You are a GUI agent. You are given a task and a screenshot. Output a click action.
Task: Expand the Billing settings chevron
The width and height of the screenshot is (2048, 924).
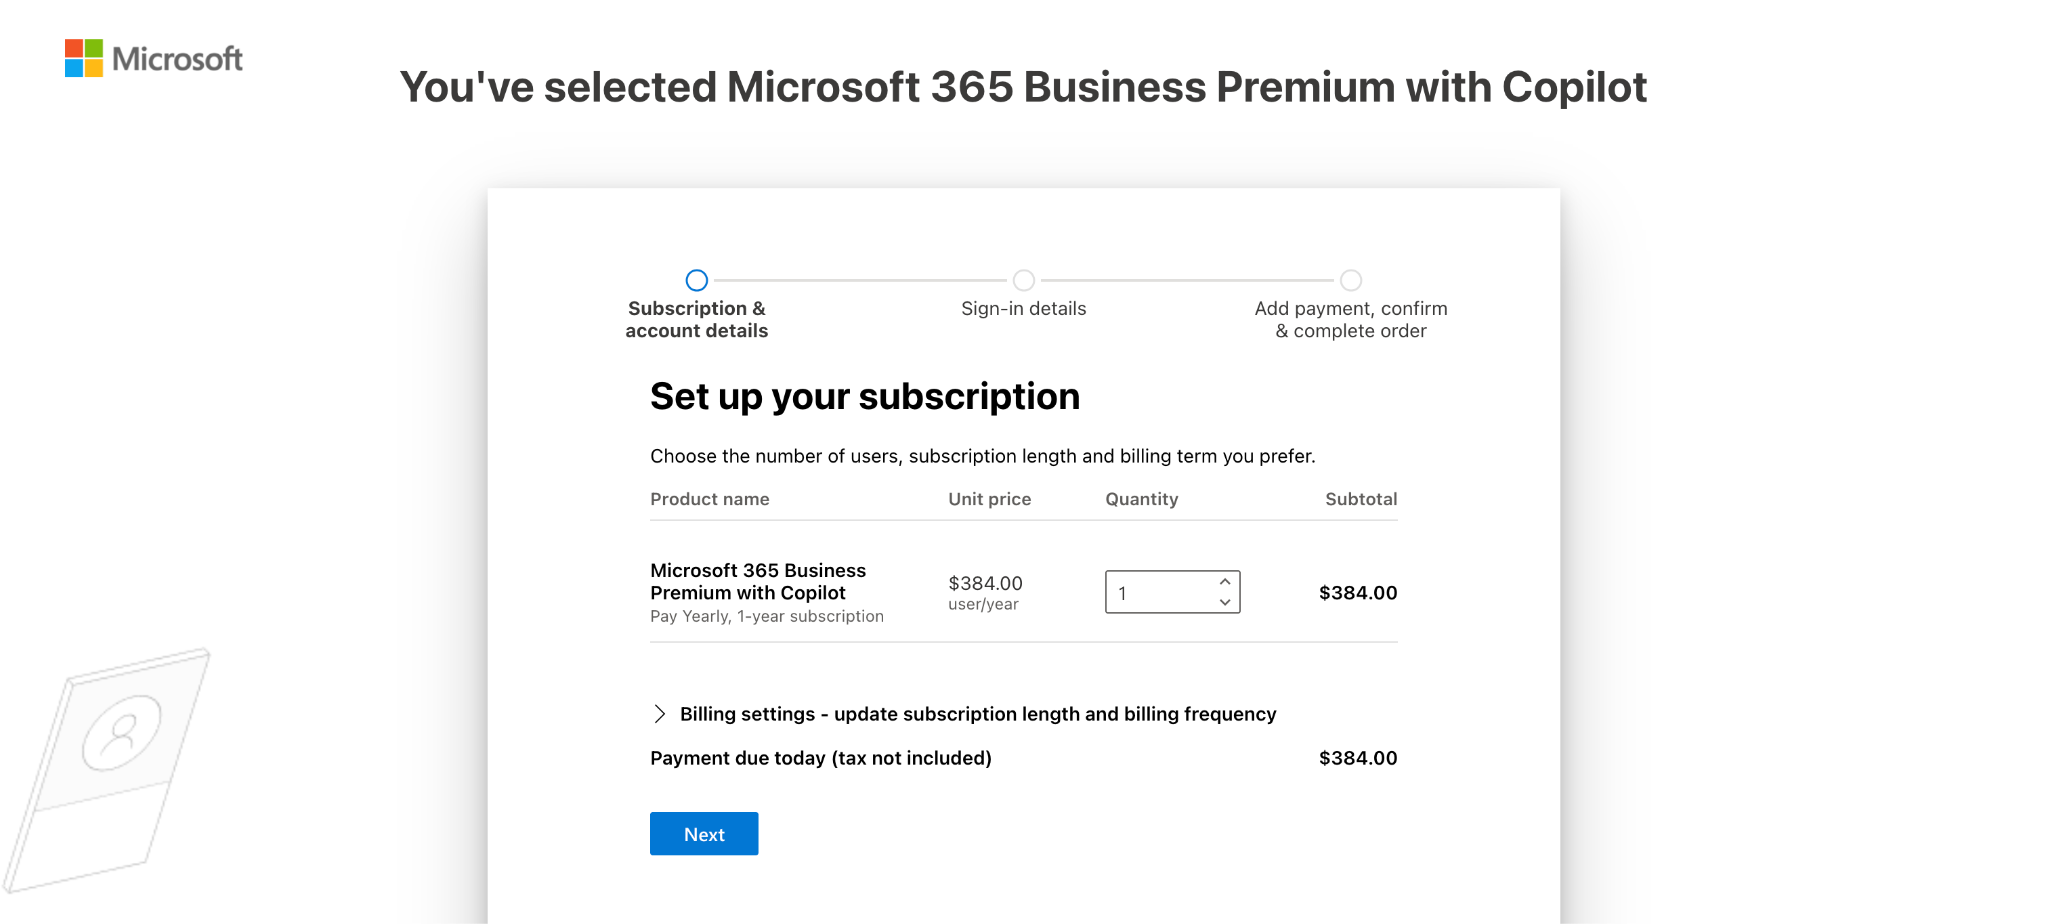pos(659,714)
